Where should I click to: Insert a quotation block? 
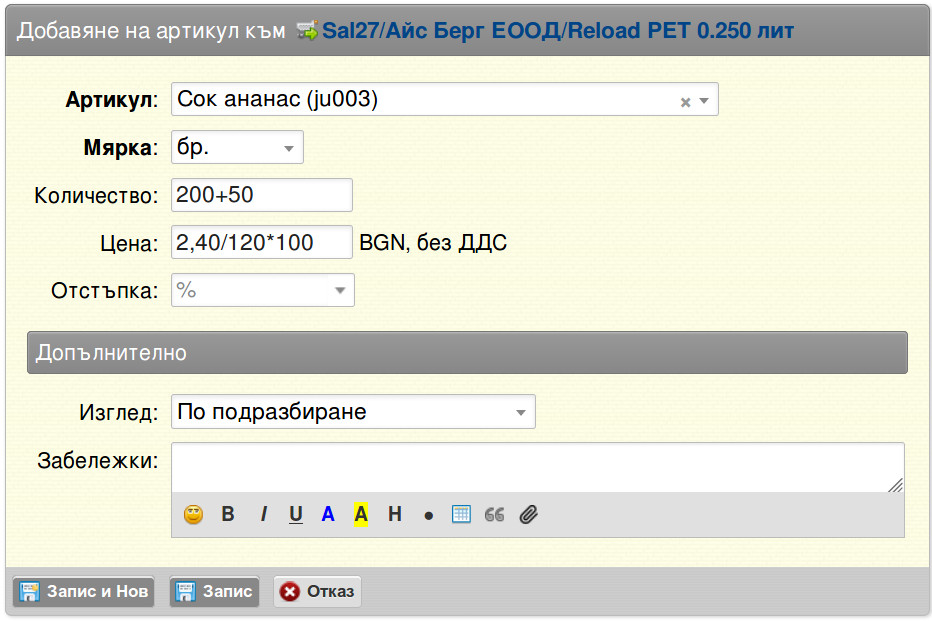click(494, 515)
